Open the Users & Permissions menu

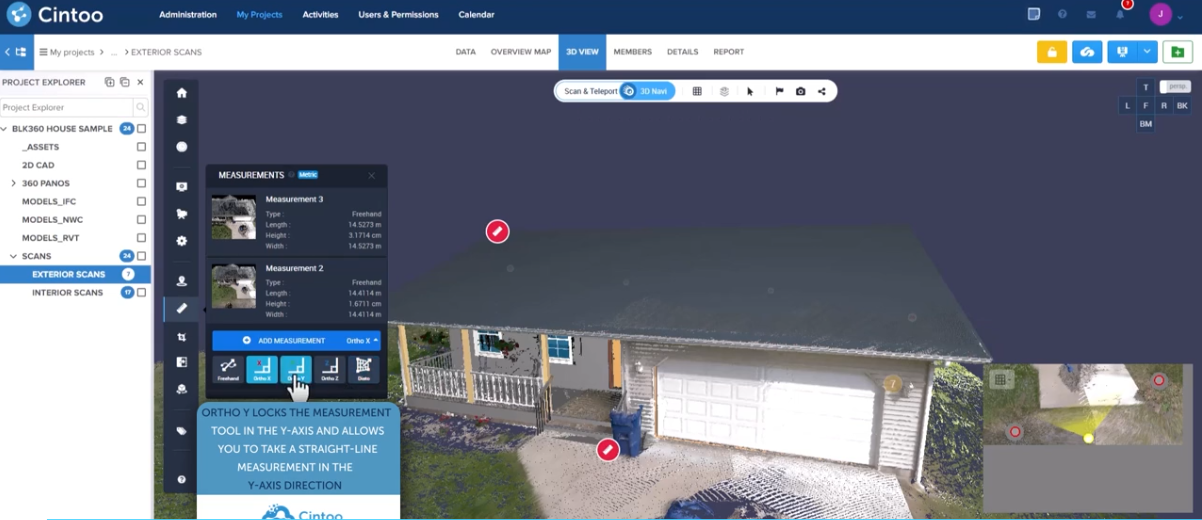398,15
